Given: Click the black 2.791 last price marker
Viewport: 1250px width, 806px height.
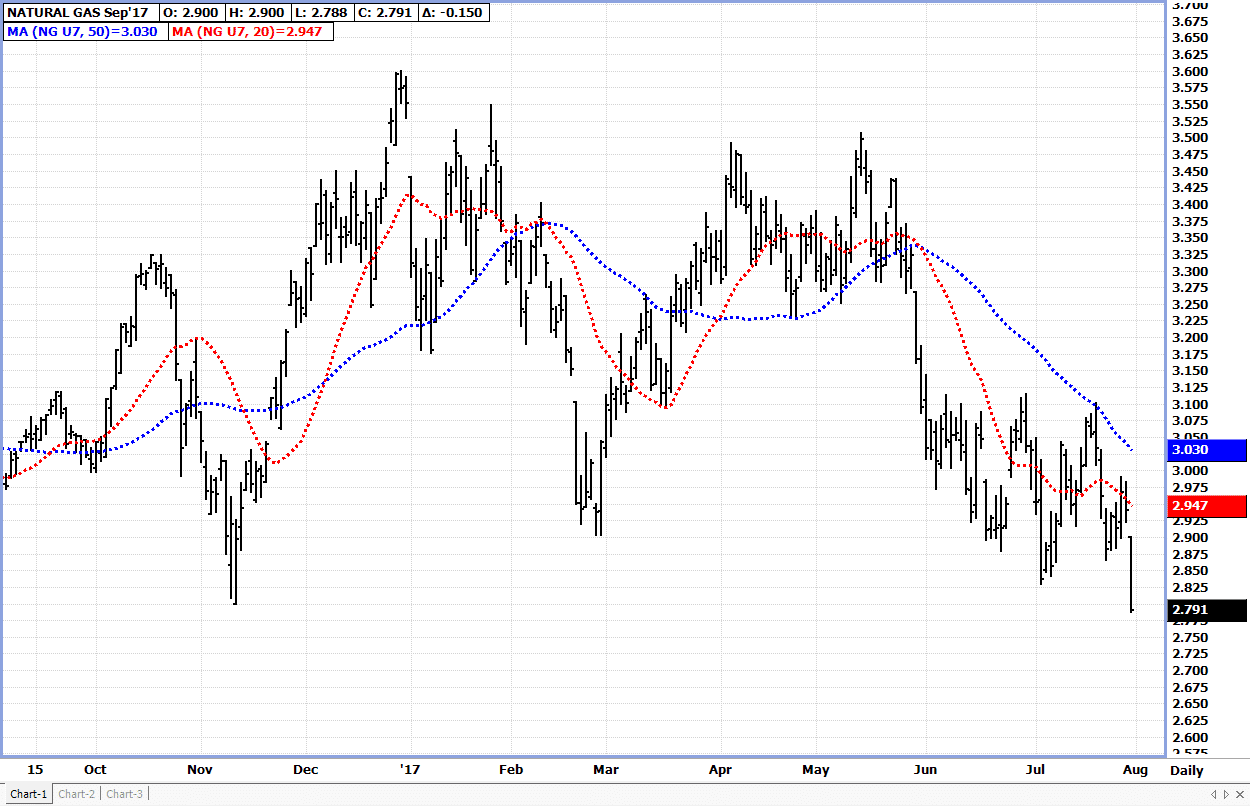Looking at the screenshot, I should [1207, 610].
